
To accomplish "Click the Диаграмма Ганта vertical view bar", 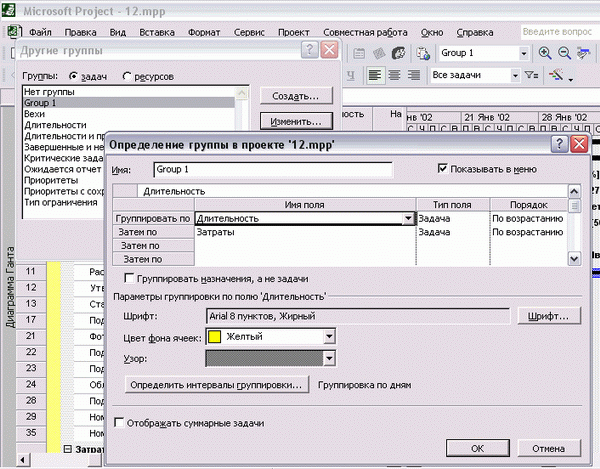I will 10,287.
